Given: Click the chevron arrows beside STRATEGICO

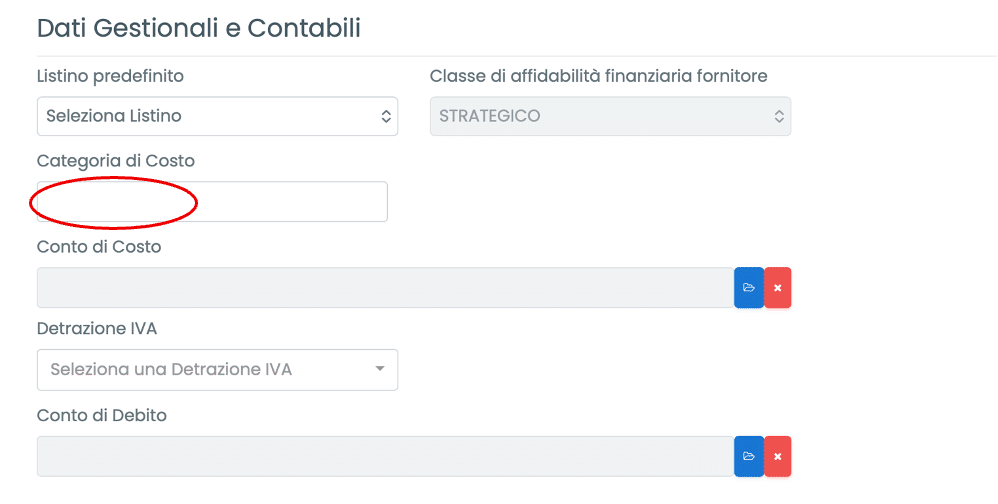Looking at the screenshot, I should tap(779, 116).
